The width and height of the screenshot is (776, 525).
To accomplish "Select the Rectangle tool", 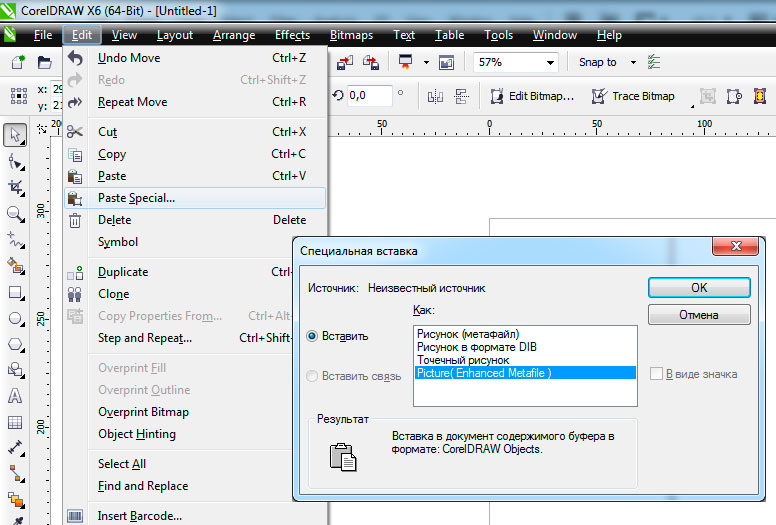I will 16,292.
